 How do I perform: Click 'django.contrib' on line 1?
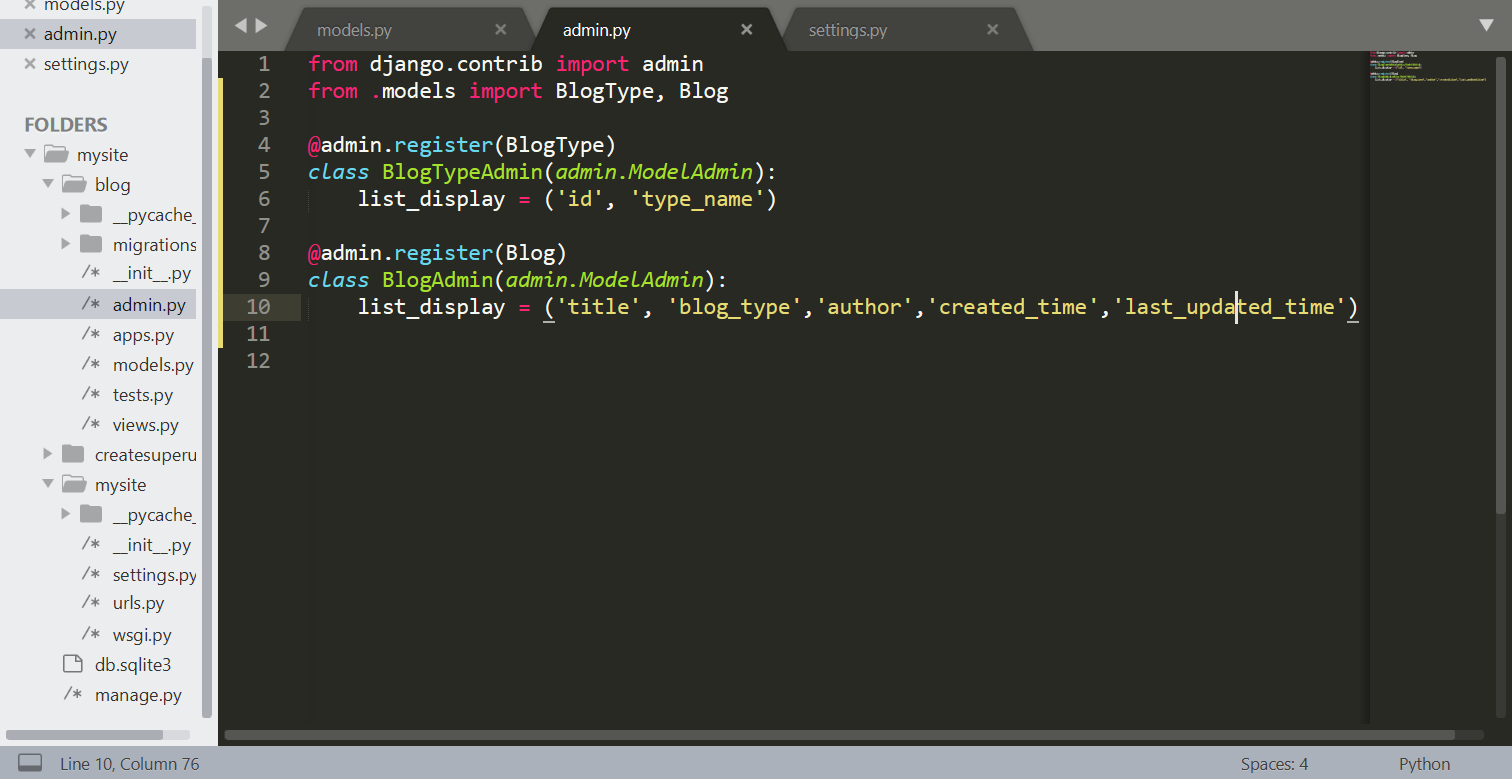point(456,64)
